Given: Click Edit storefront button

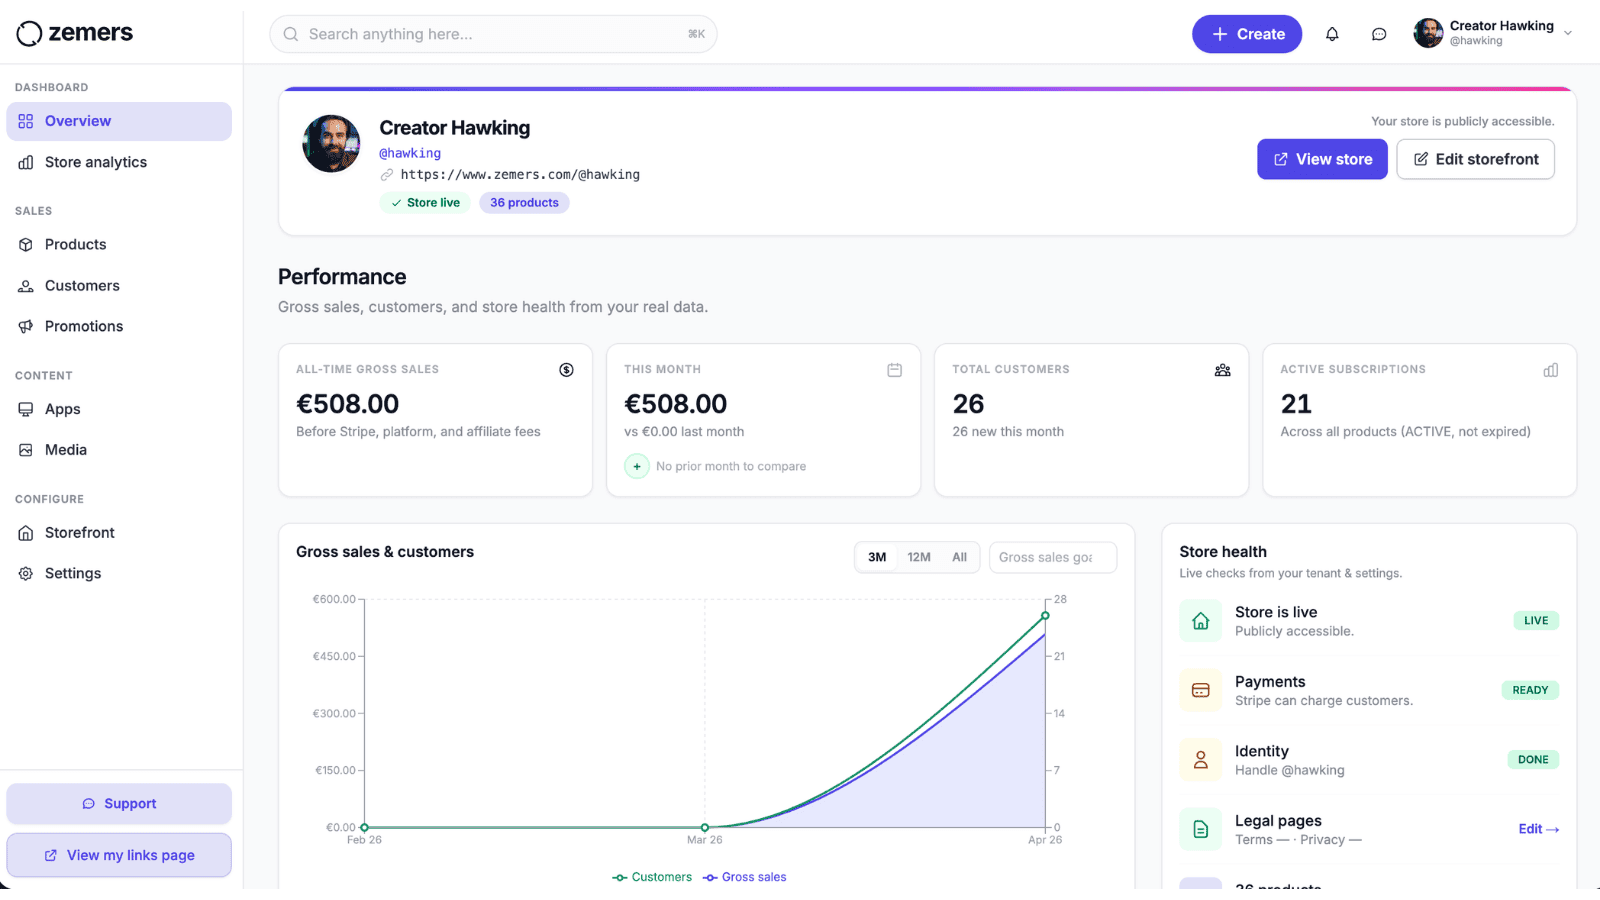Looking at the screenshot, I should pos(1475,159).
